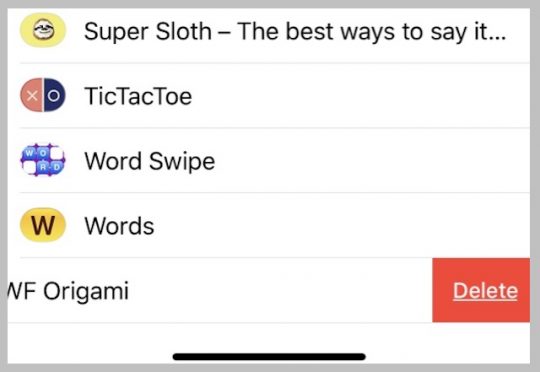Tap the sloth face in the yellow icon

[43, 30]
